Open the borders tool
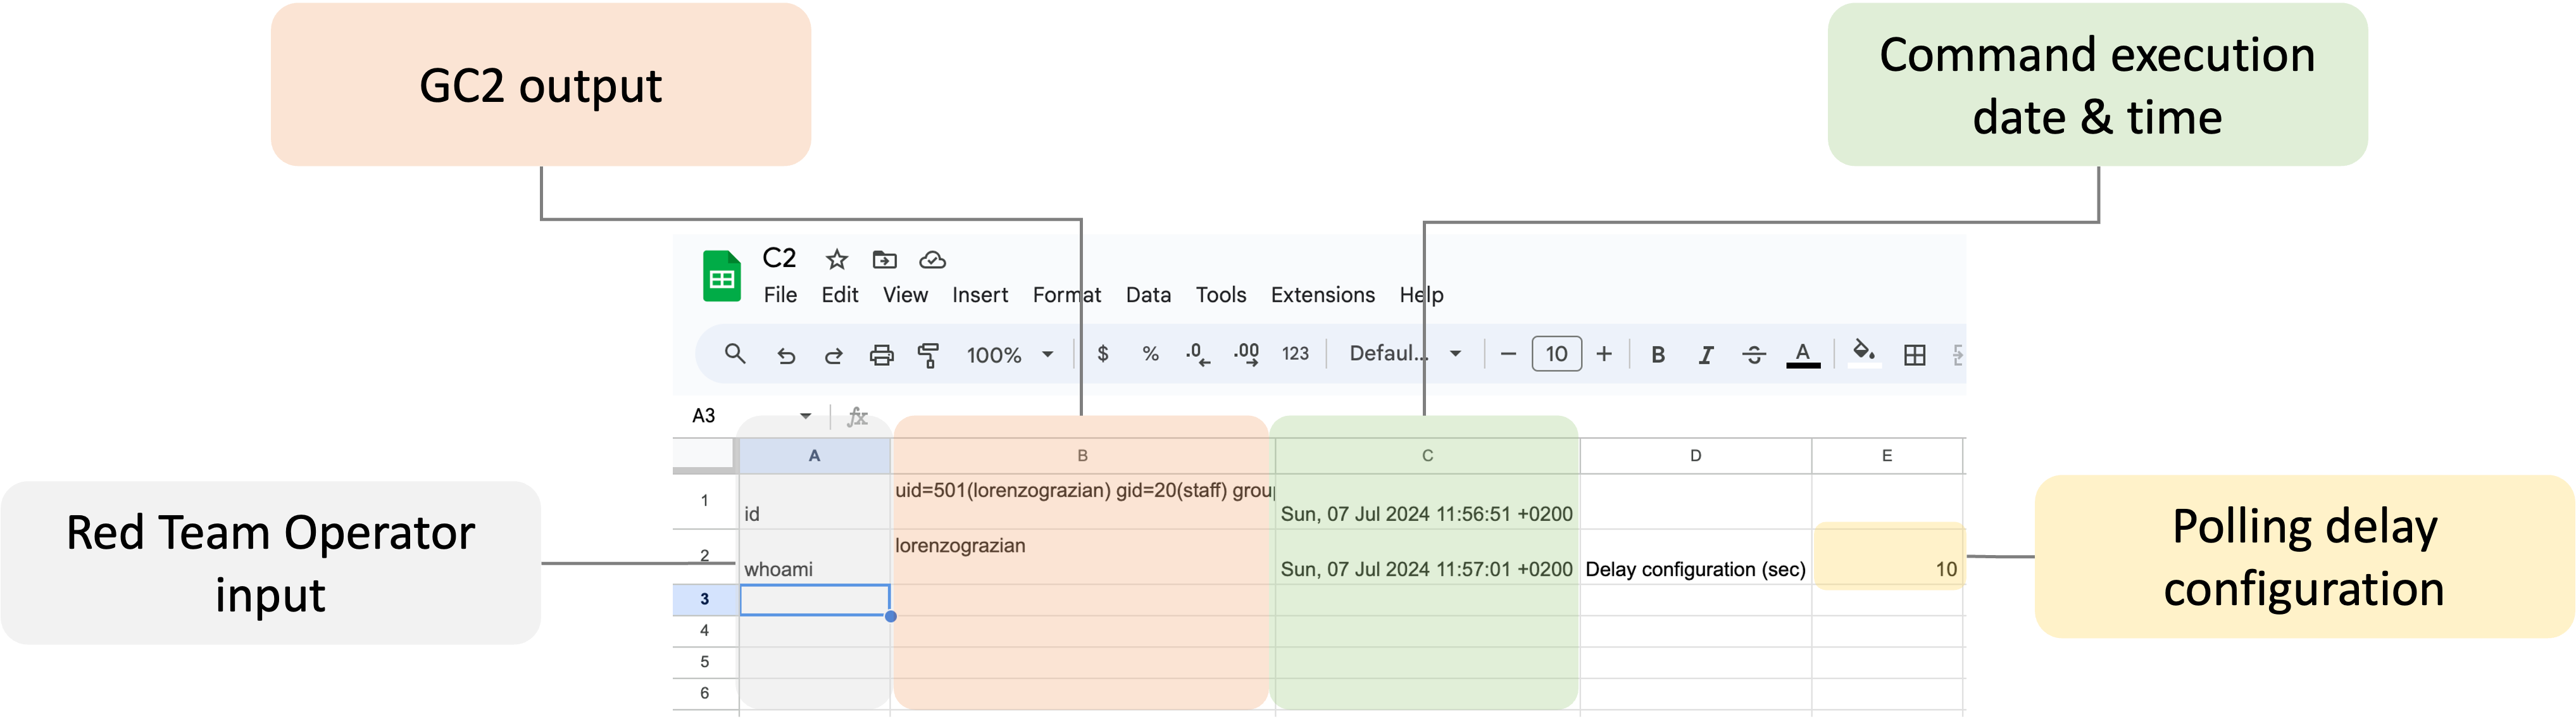2576x719 pixels. pyautogui.click(x=1915, y=354)
